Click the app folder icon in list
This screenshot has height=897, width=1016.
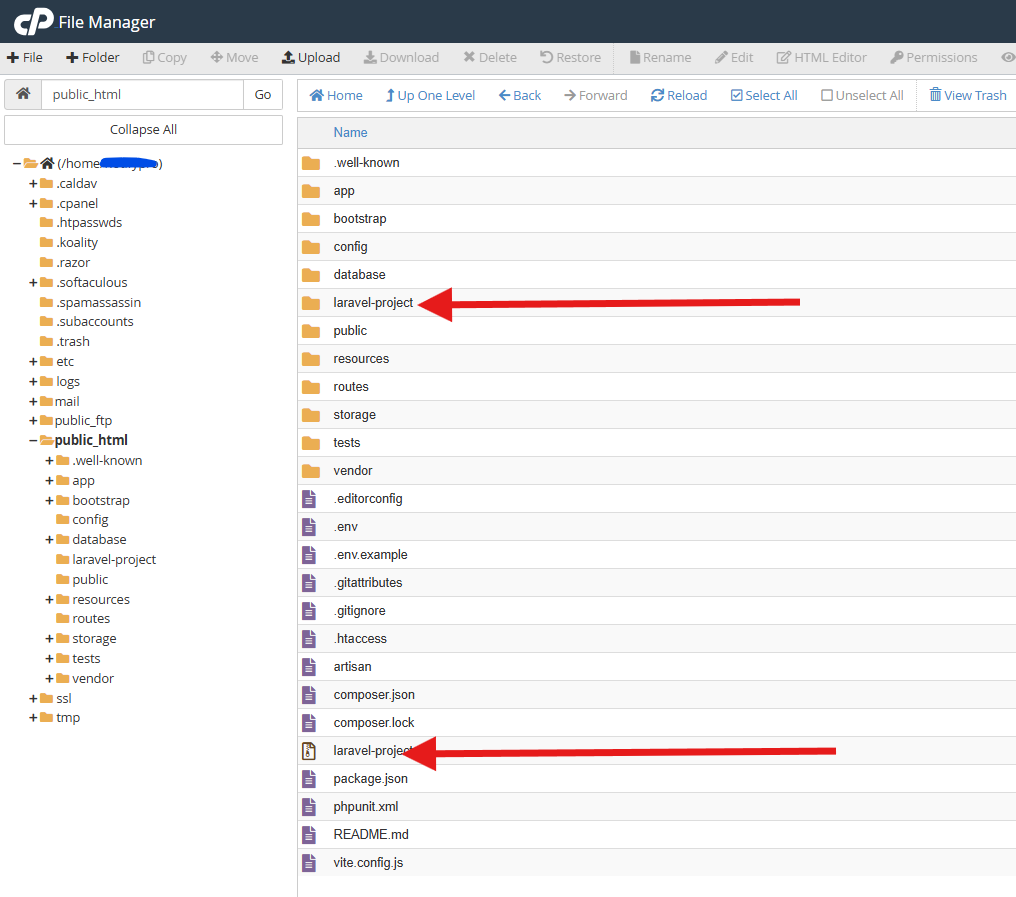pyautogui.click(x=311, y=191)
